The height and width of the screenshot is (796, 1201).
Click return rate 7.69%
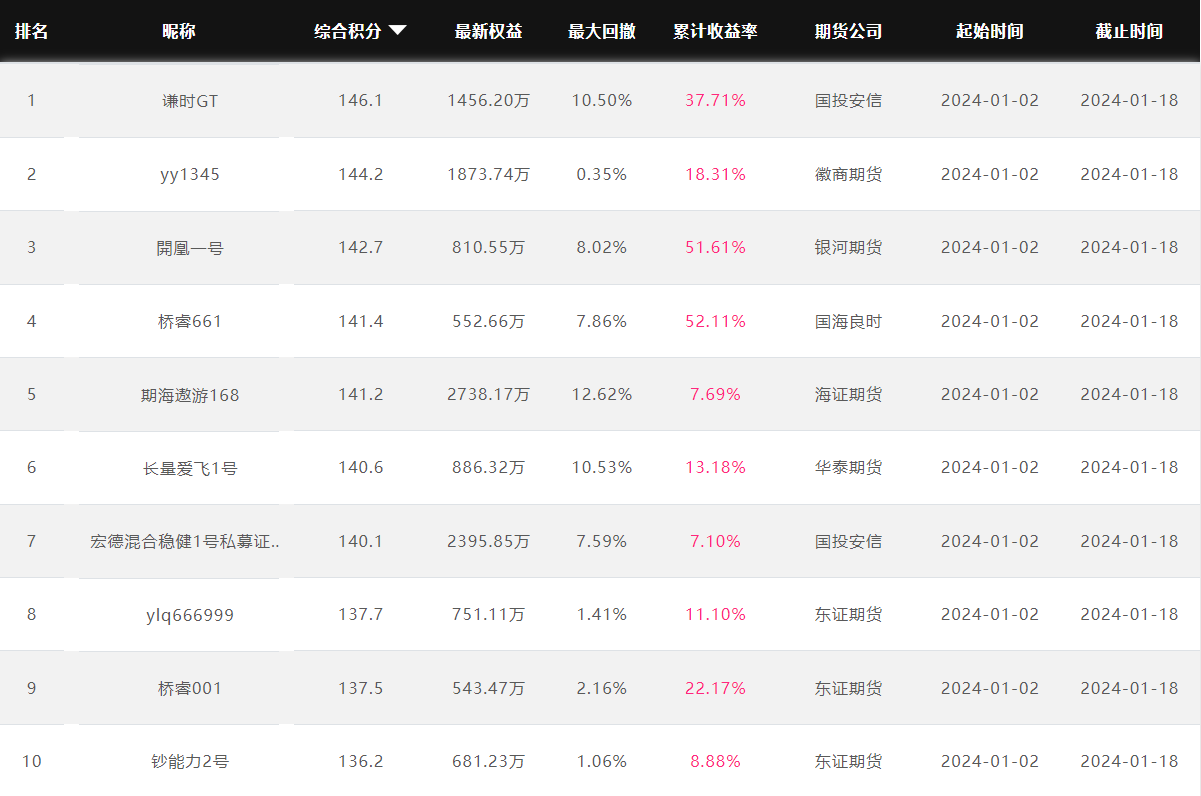pyautogui.click(x=716, y=394)
